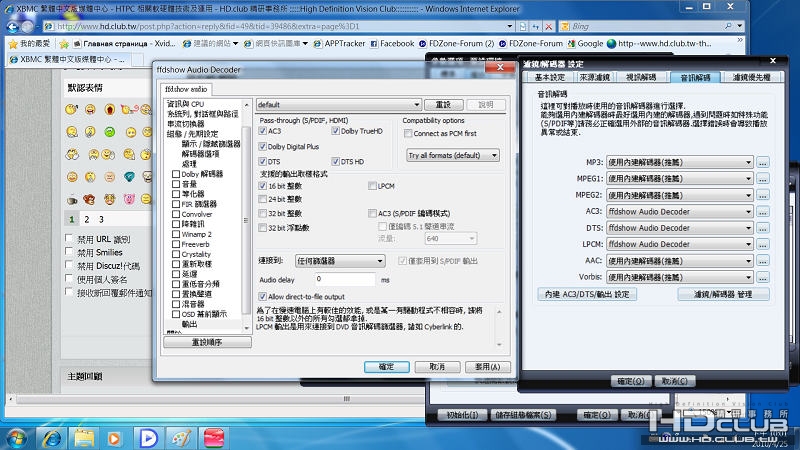Insert the green face emoticon

(110, 132)
